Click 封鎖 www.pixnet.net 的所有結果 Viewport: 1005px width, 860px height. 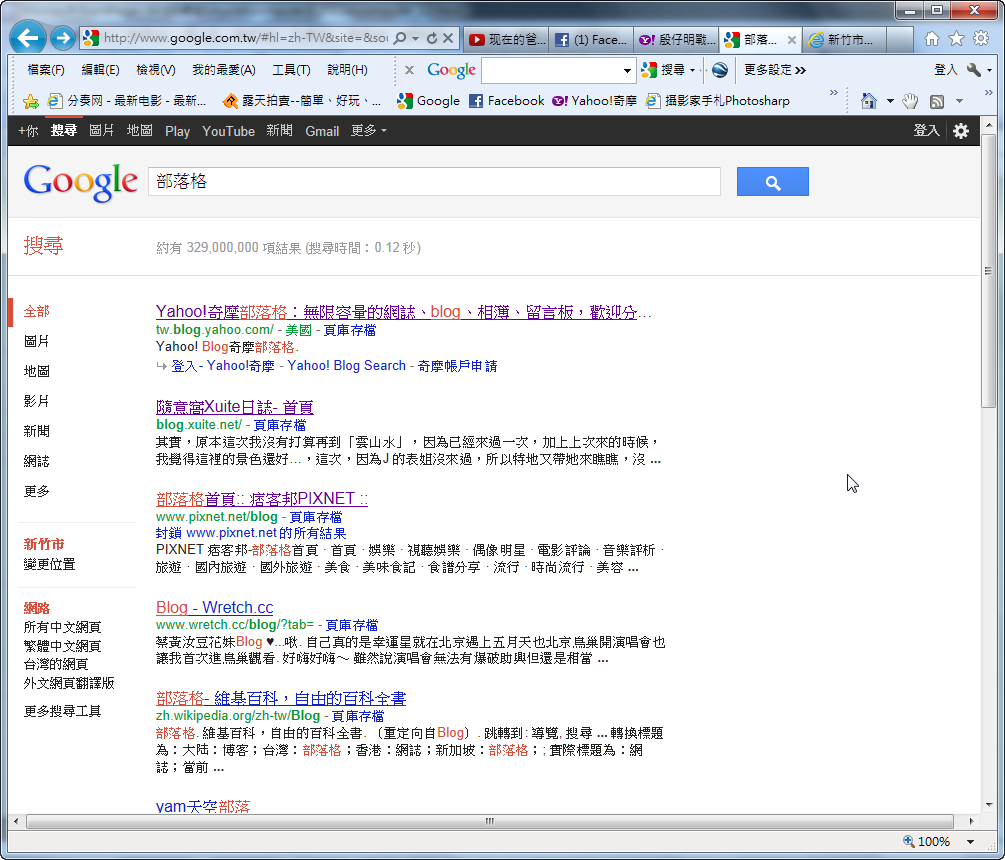click(251, 533)
